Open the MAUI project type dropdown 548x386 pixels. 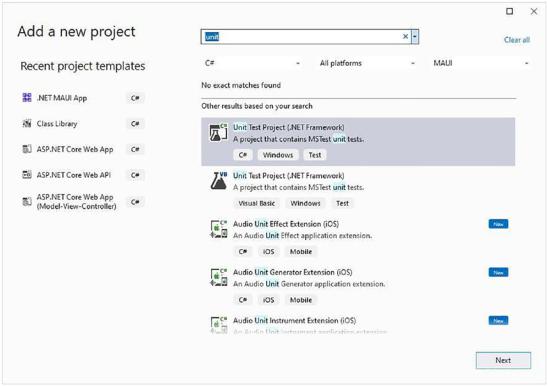(481, 63)
